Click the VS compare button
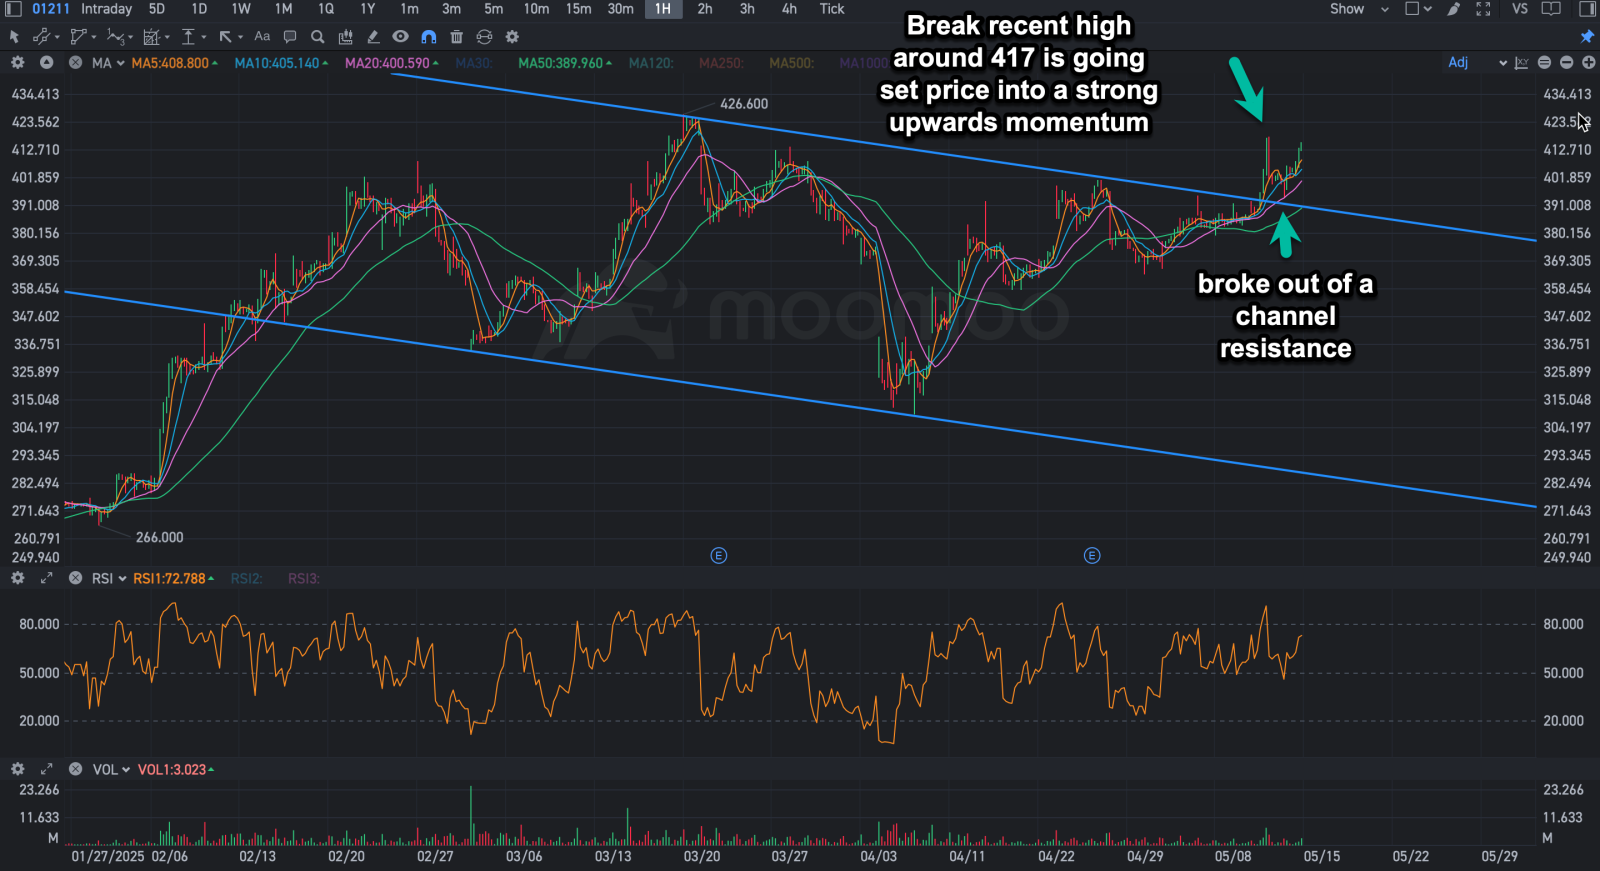Viewport: 1600px width, 871px height. point(1520,9)
